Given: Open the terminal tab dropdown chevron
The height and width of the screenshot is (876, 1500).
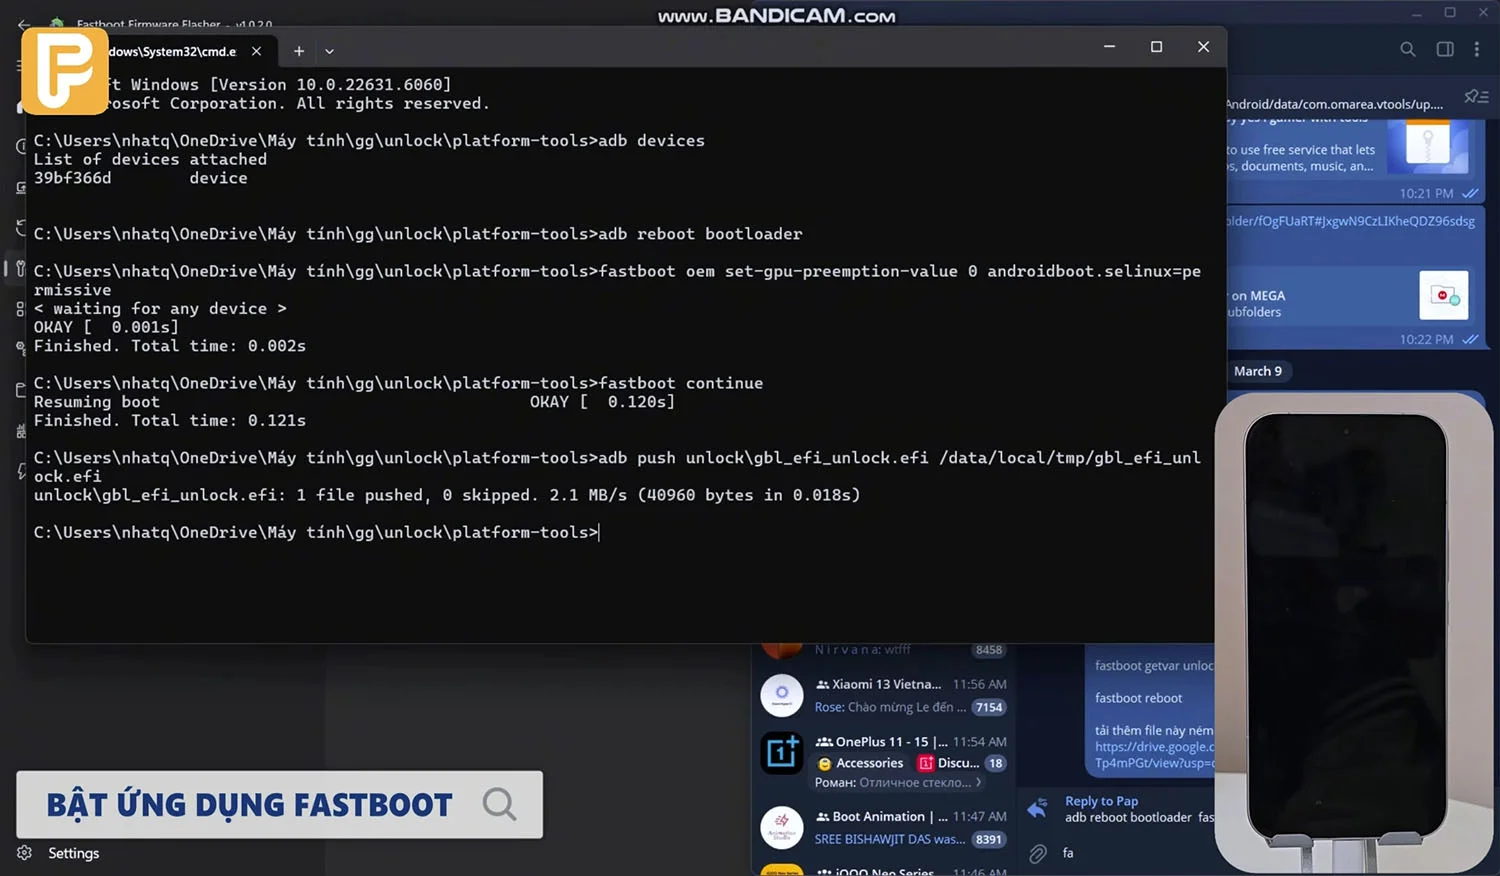Looking at the screenshot, I should 329,51.
